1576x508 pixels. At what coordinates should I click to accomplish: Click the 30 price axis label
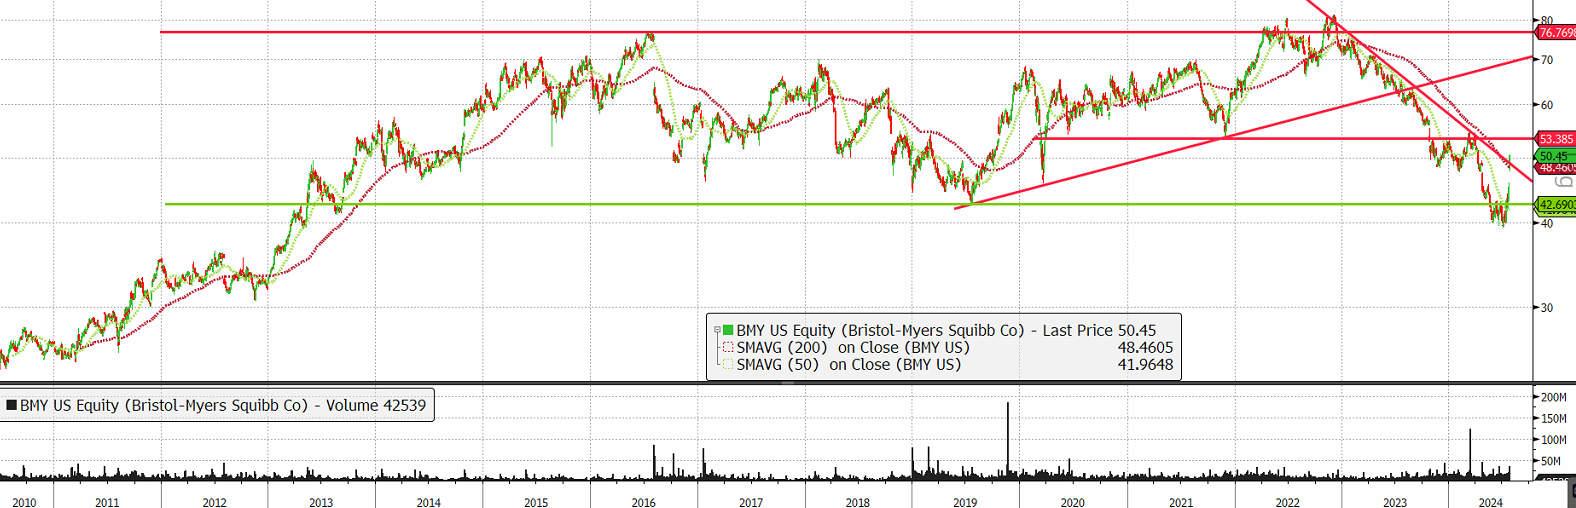click(1547, 307)
